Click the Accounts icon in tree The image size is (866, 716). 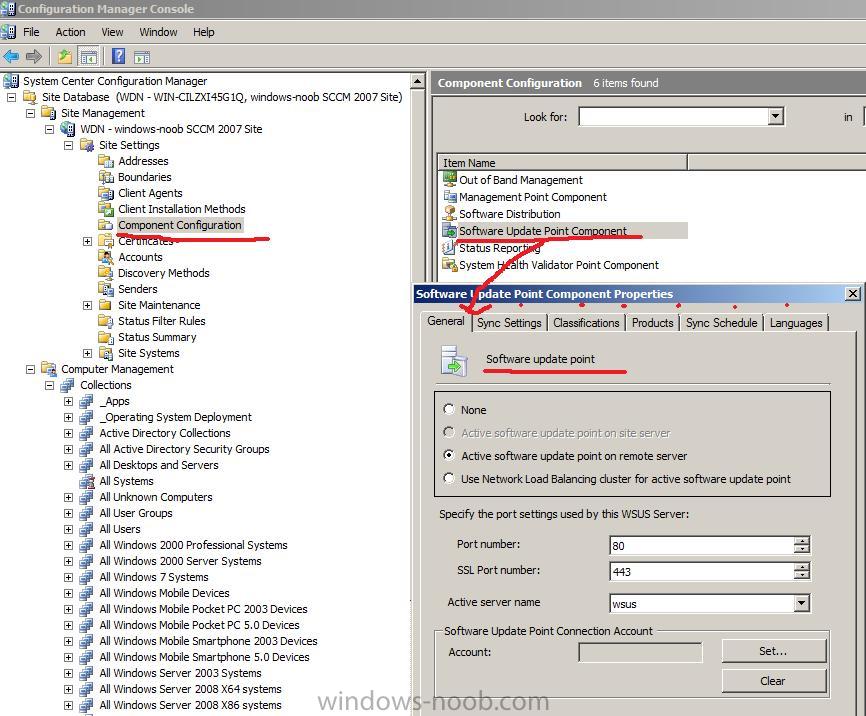[x=105, y=257]
